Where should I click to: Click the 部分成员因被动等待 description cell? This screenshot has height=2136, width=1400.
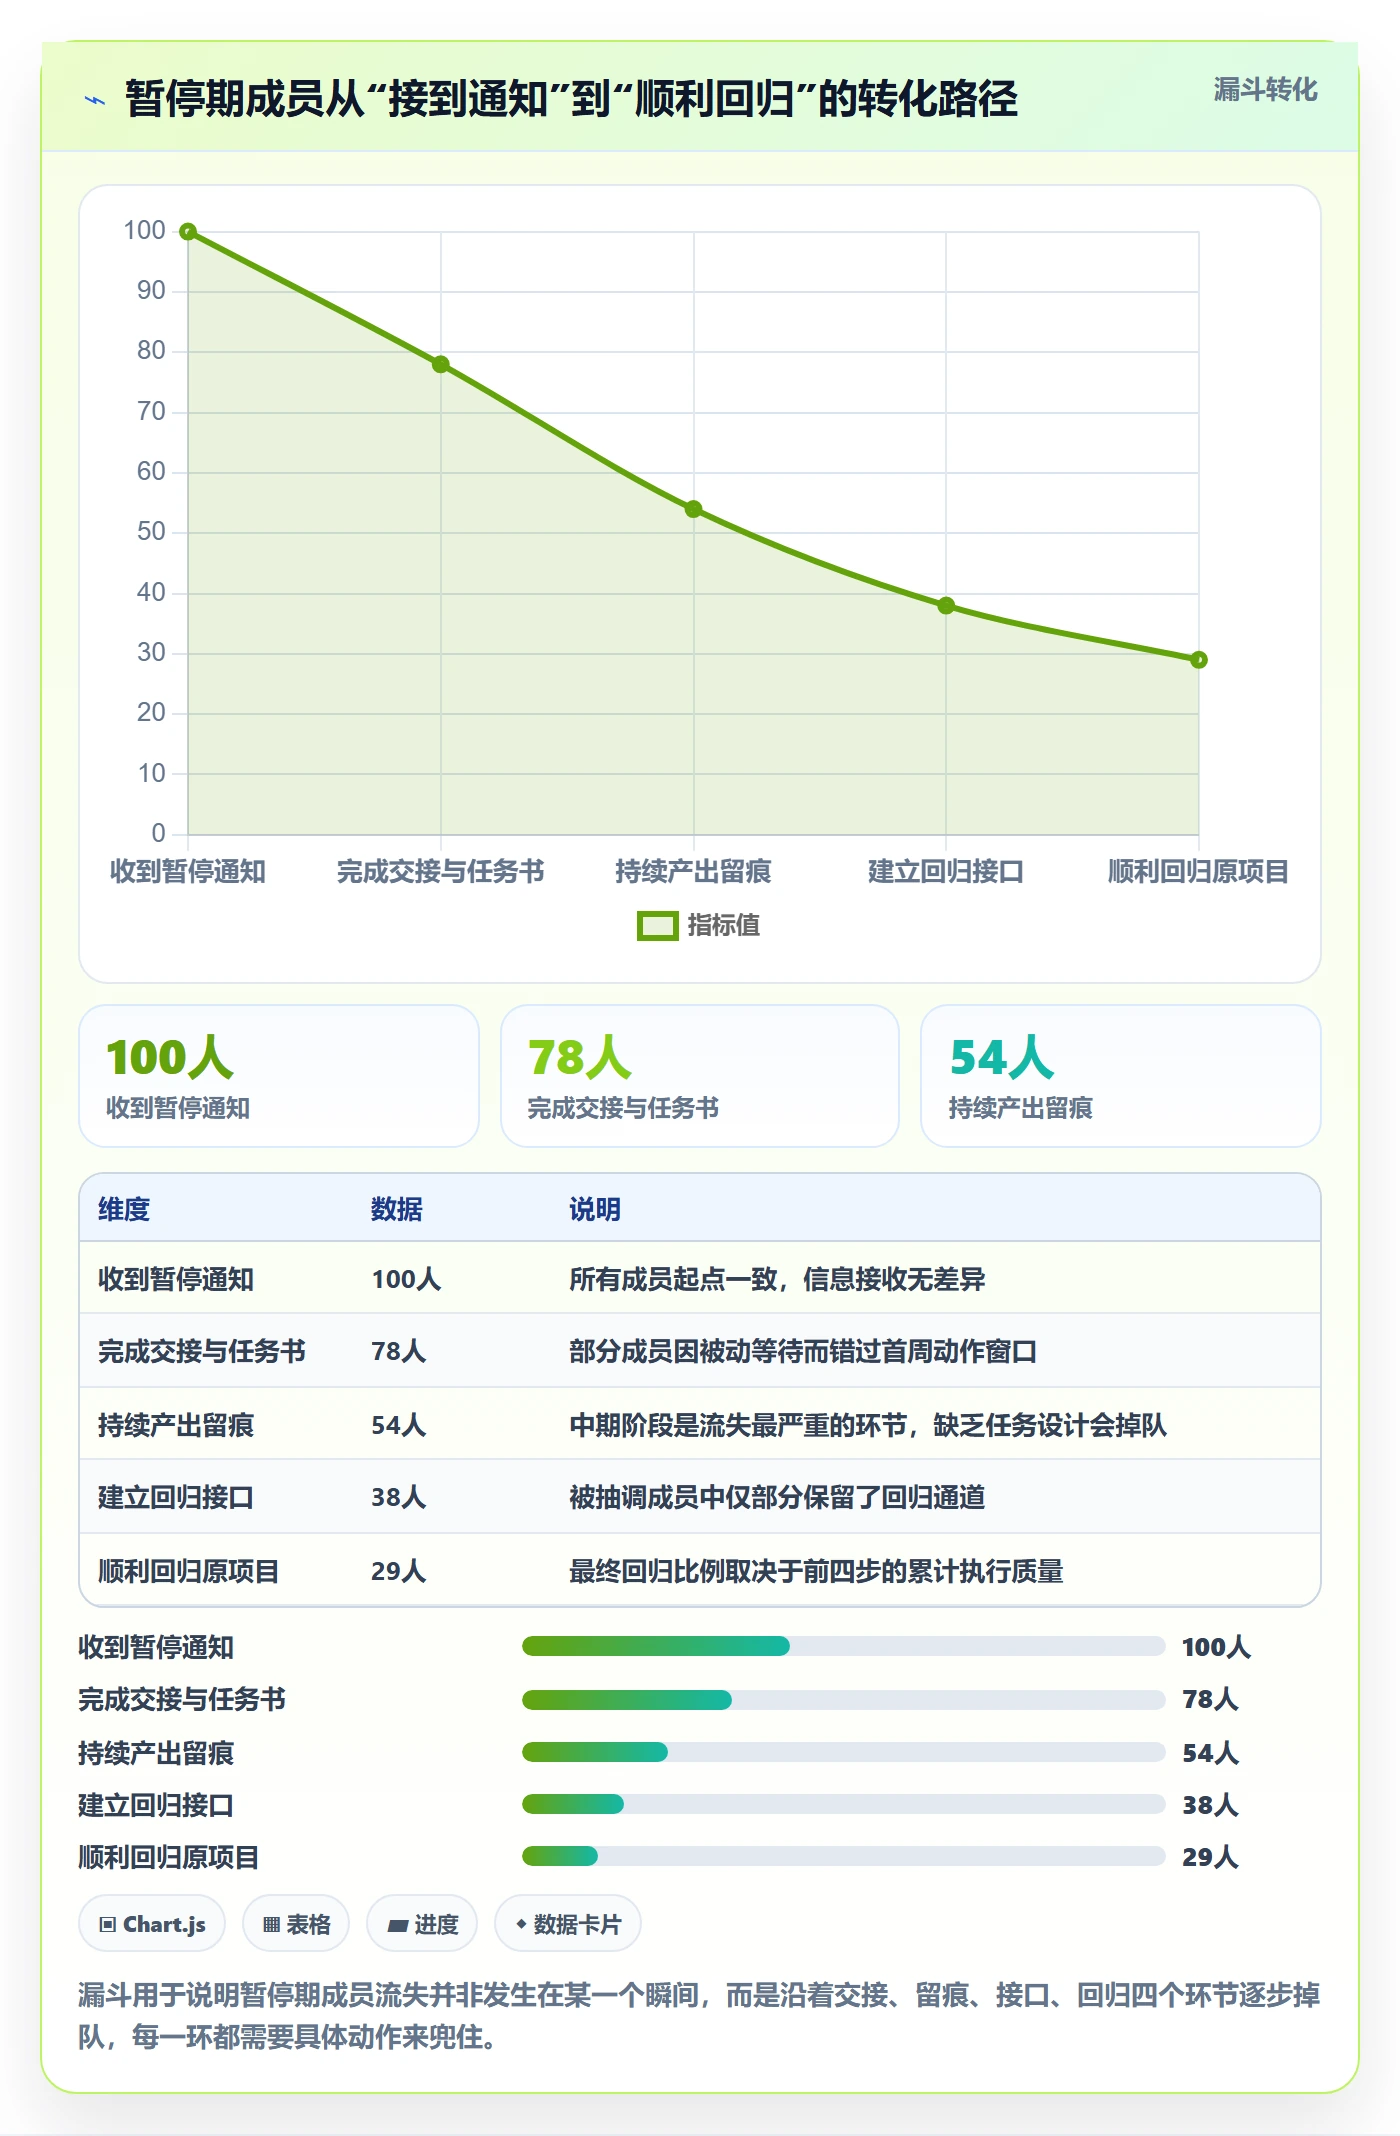coord(803,1351)
